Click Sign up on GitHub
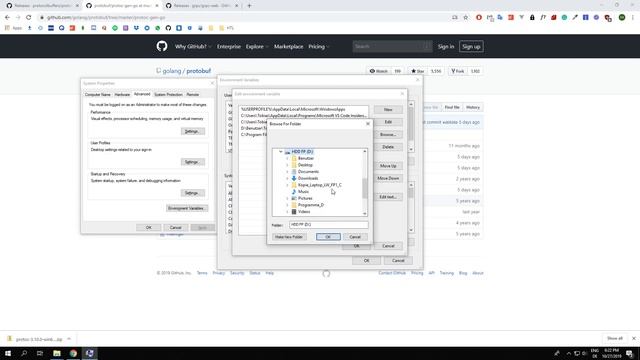 point(471,47)
